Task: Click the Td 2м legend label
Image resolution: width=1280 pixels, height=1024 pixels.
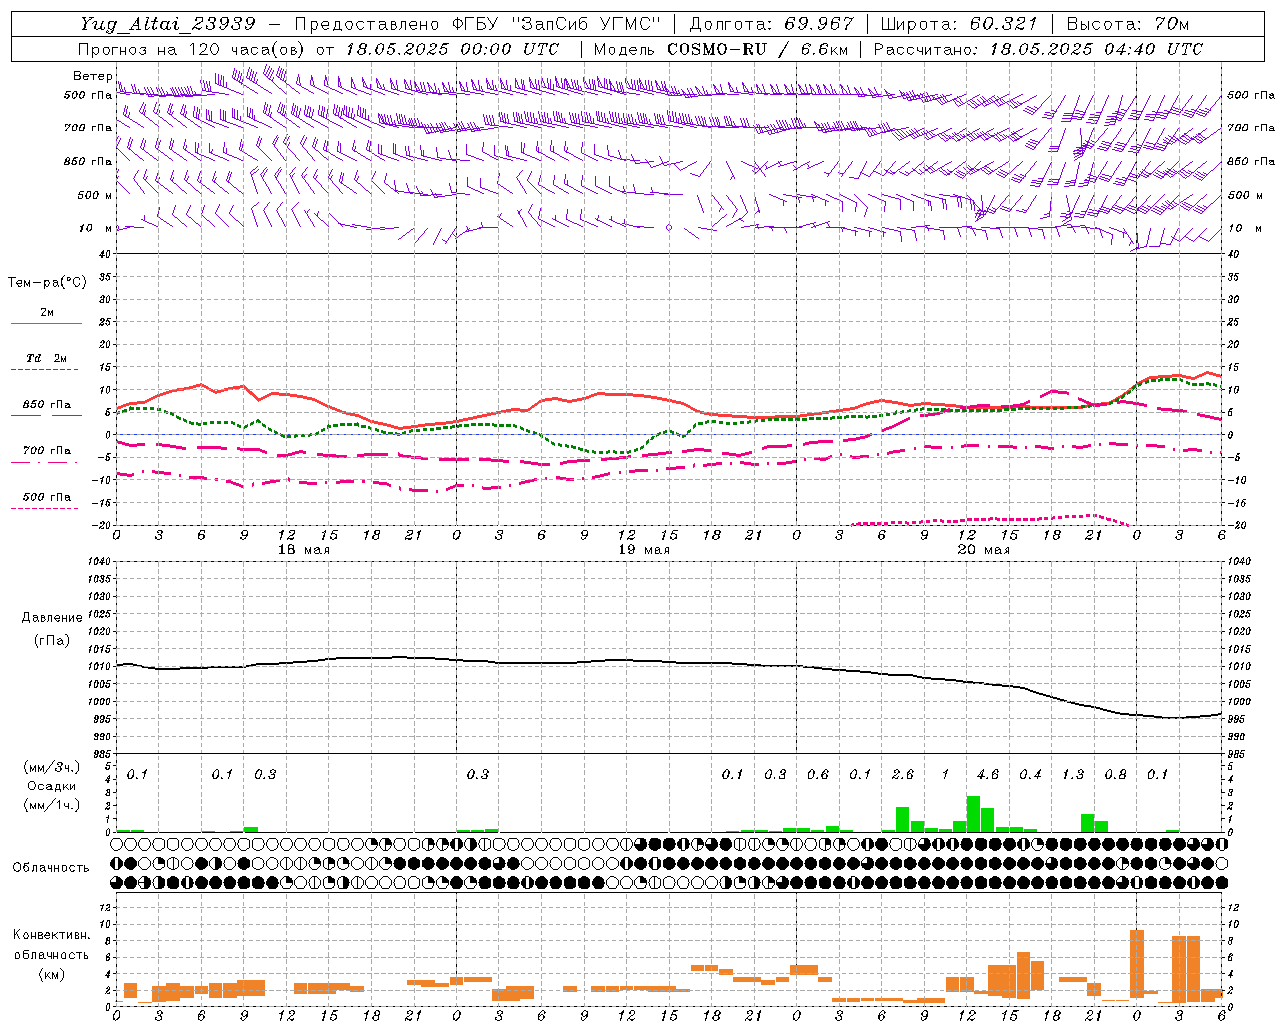Action: click(47, 358)
